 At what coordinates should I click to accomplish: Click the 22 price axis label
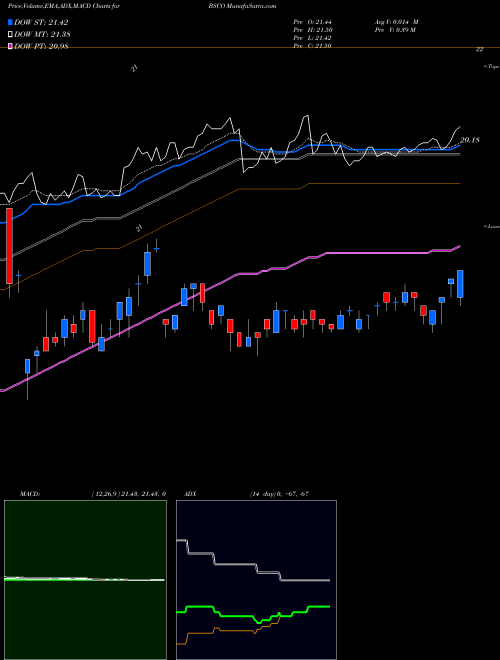(x=479, y=50)
